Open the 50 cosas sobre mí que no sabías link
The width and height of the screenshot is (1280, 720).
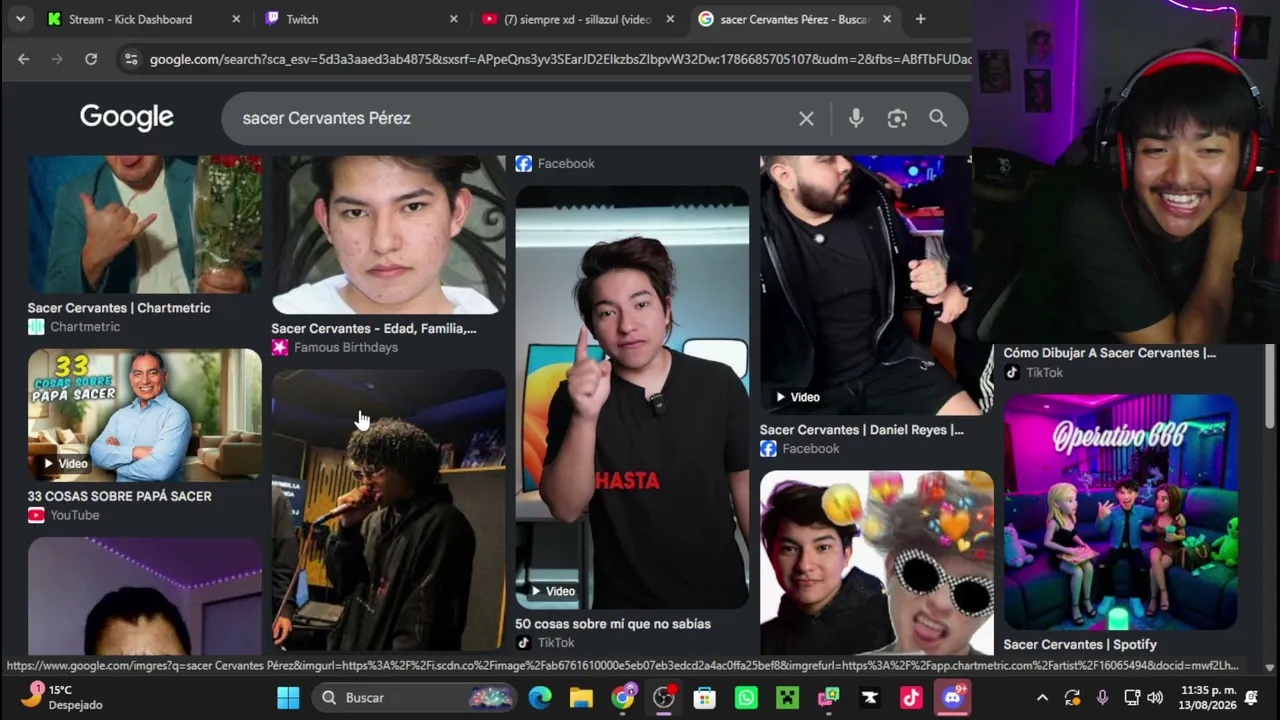[613, 624]
